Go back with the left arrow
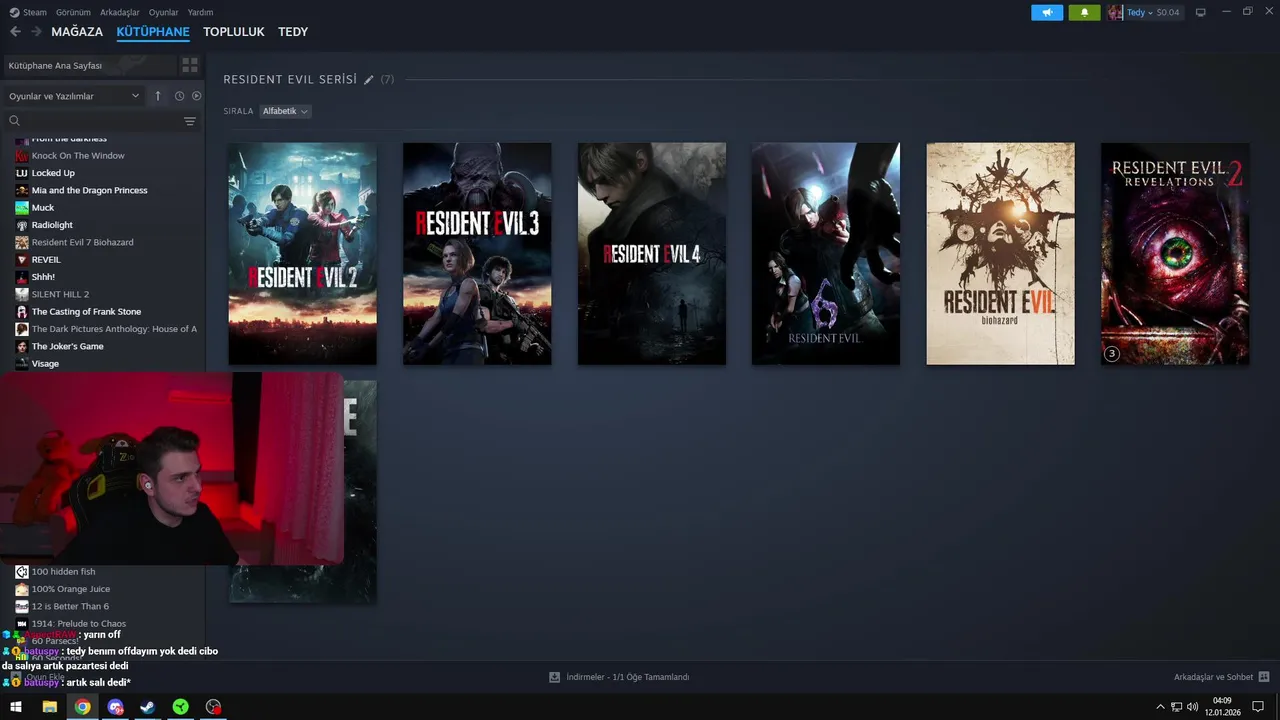The height and width of the screenshot is (720, 1280). pos(15,32)
